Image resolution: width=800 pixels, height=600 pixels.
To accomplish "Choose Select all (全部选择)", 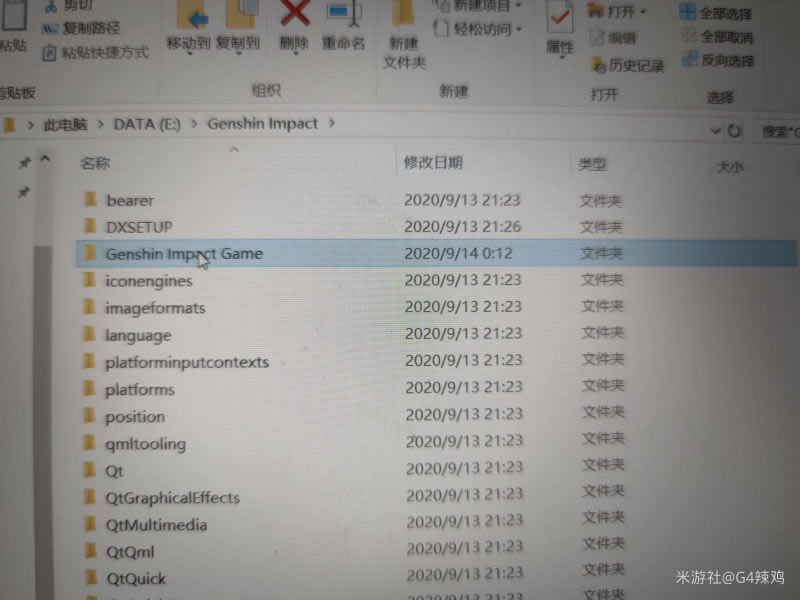I will point(716,13).
